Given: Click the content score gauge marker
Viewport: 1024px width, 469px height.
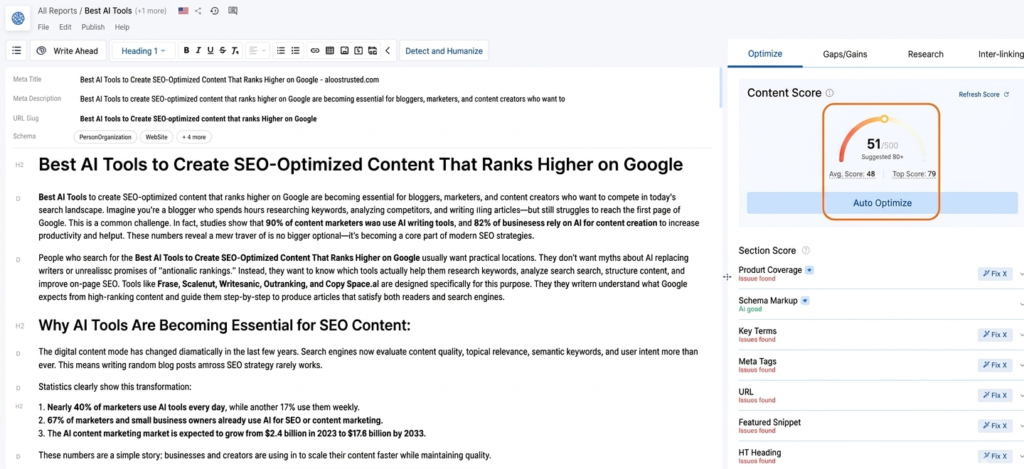Looking at the screenshot, I should [x=884, y=119].
